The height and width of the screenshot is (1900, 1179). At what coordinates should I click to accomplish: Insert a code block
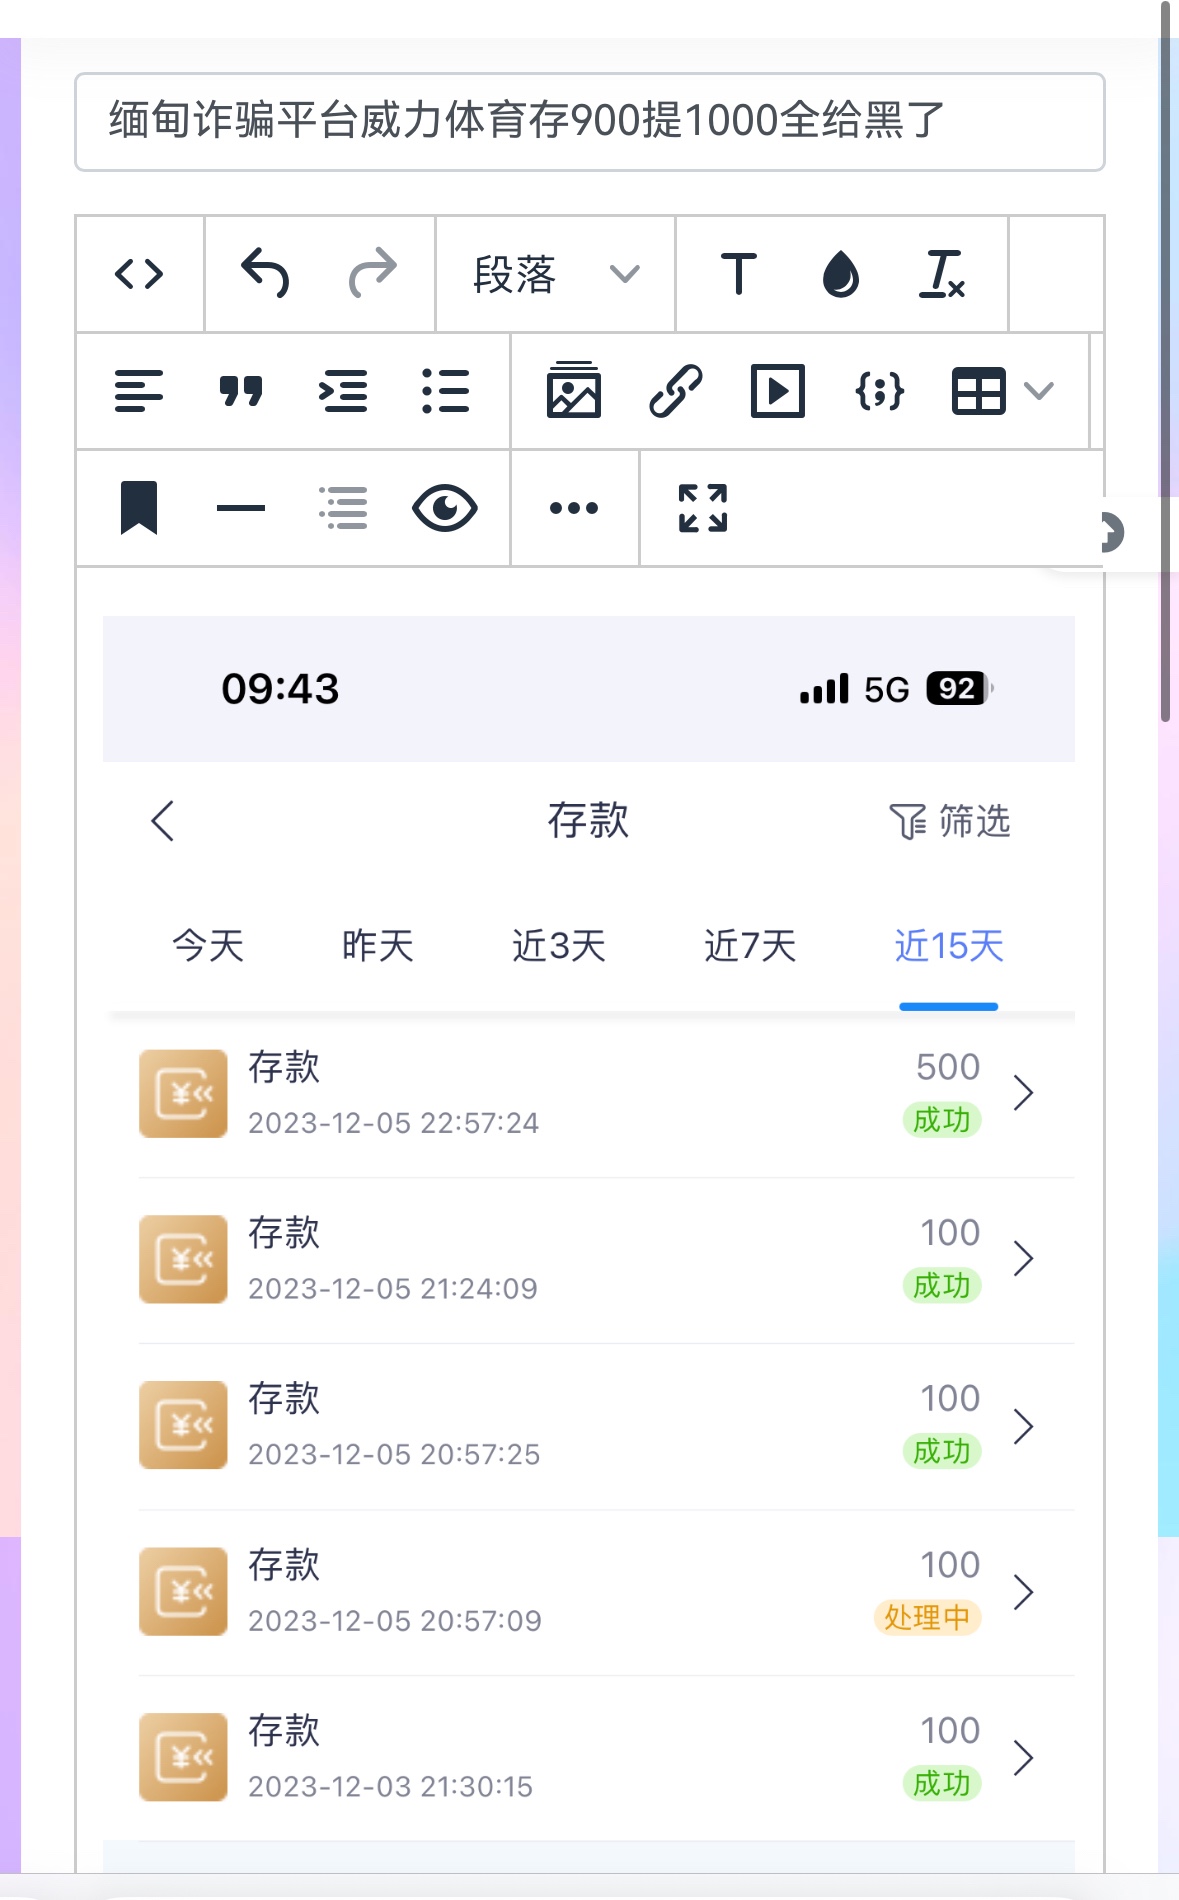880,391
